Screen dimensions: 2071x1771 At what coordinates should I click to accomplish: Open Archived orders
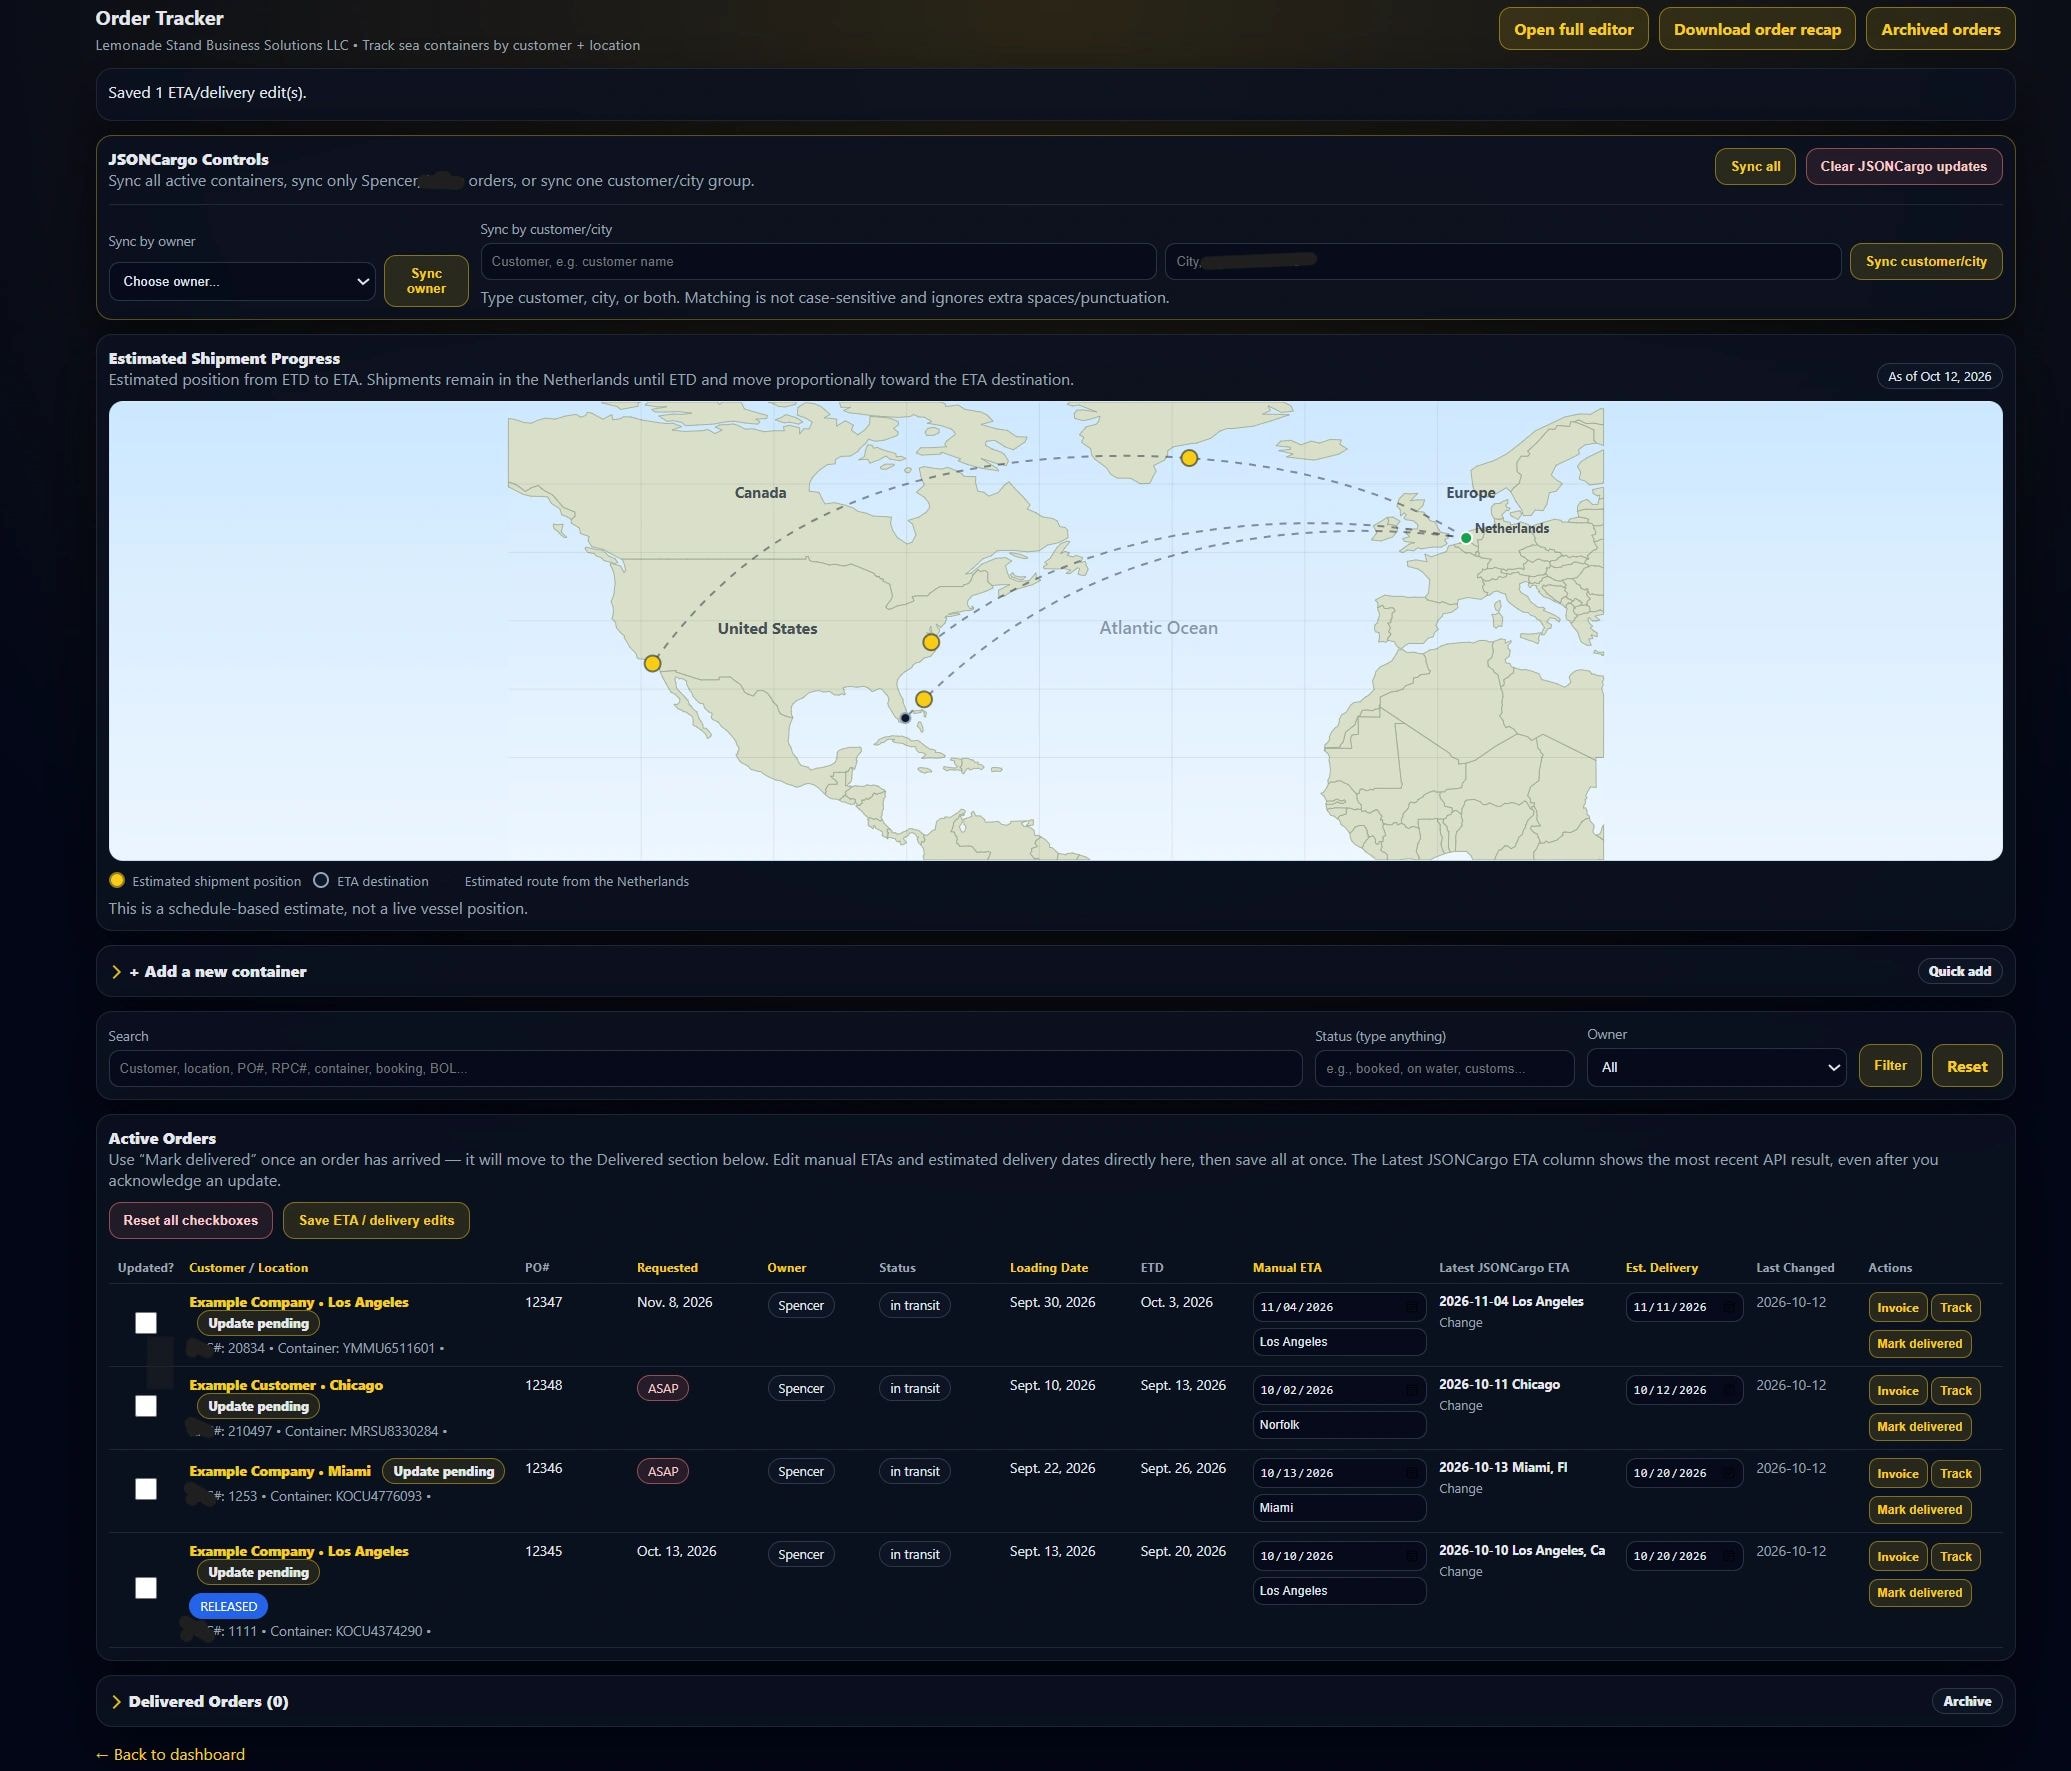coord(1940,29)
